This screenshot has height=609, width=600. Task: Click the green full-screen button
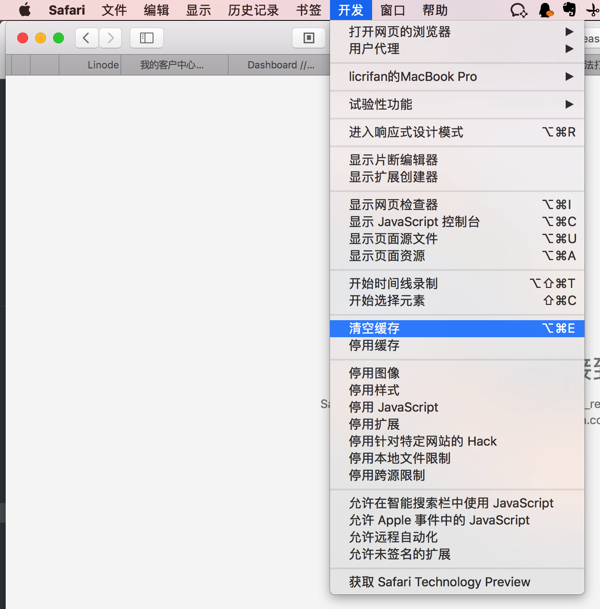(x=59, y=38)
